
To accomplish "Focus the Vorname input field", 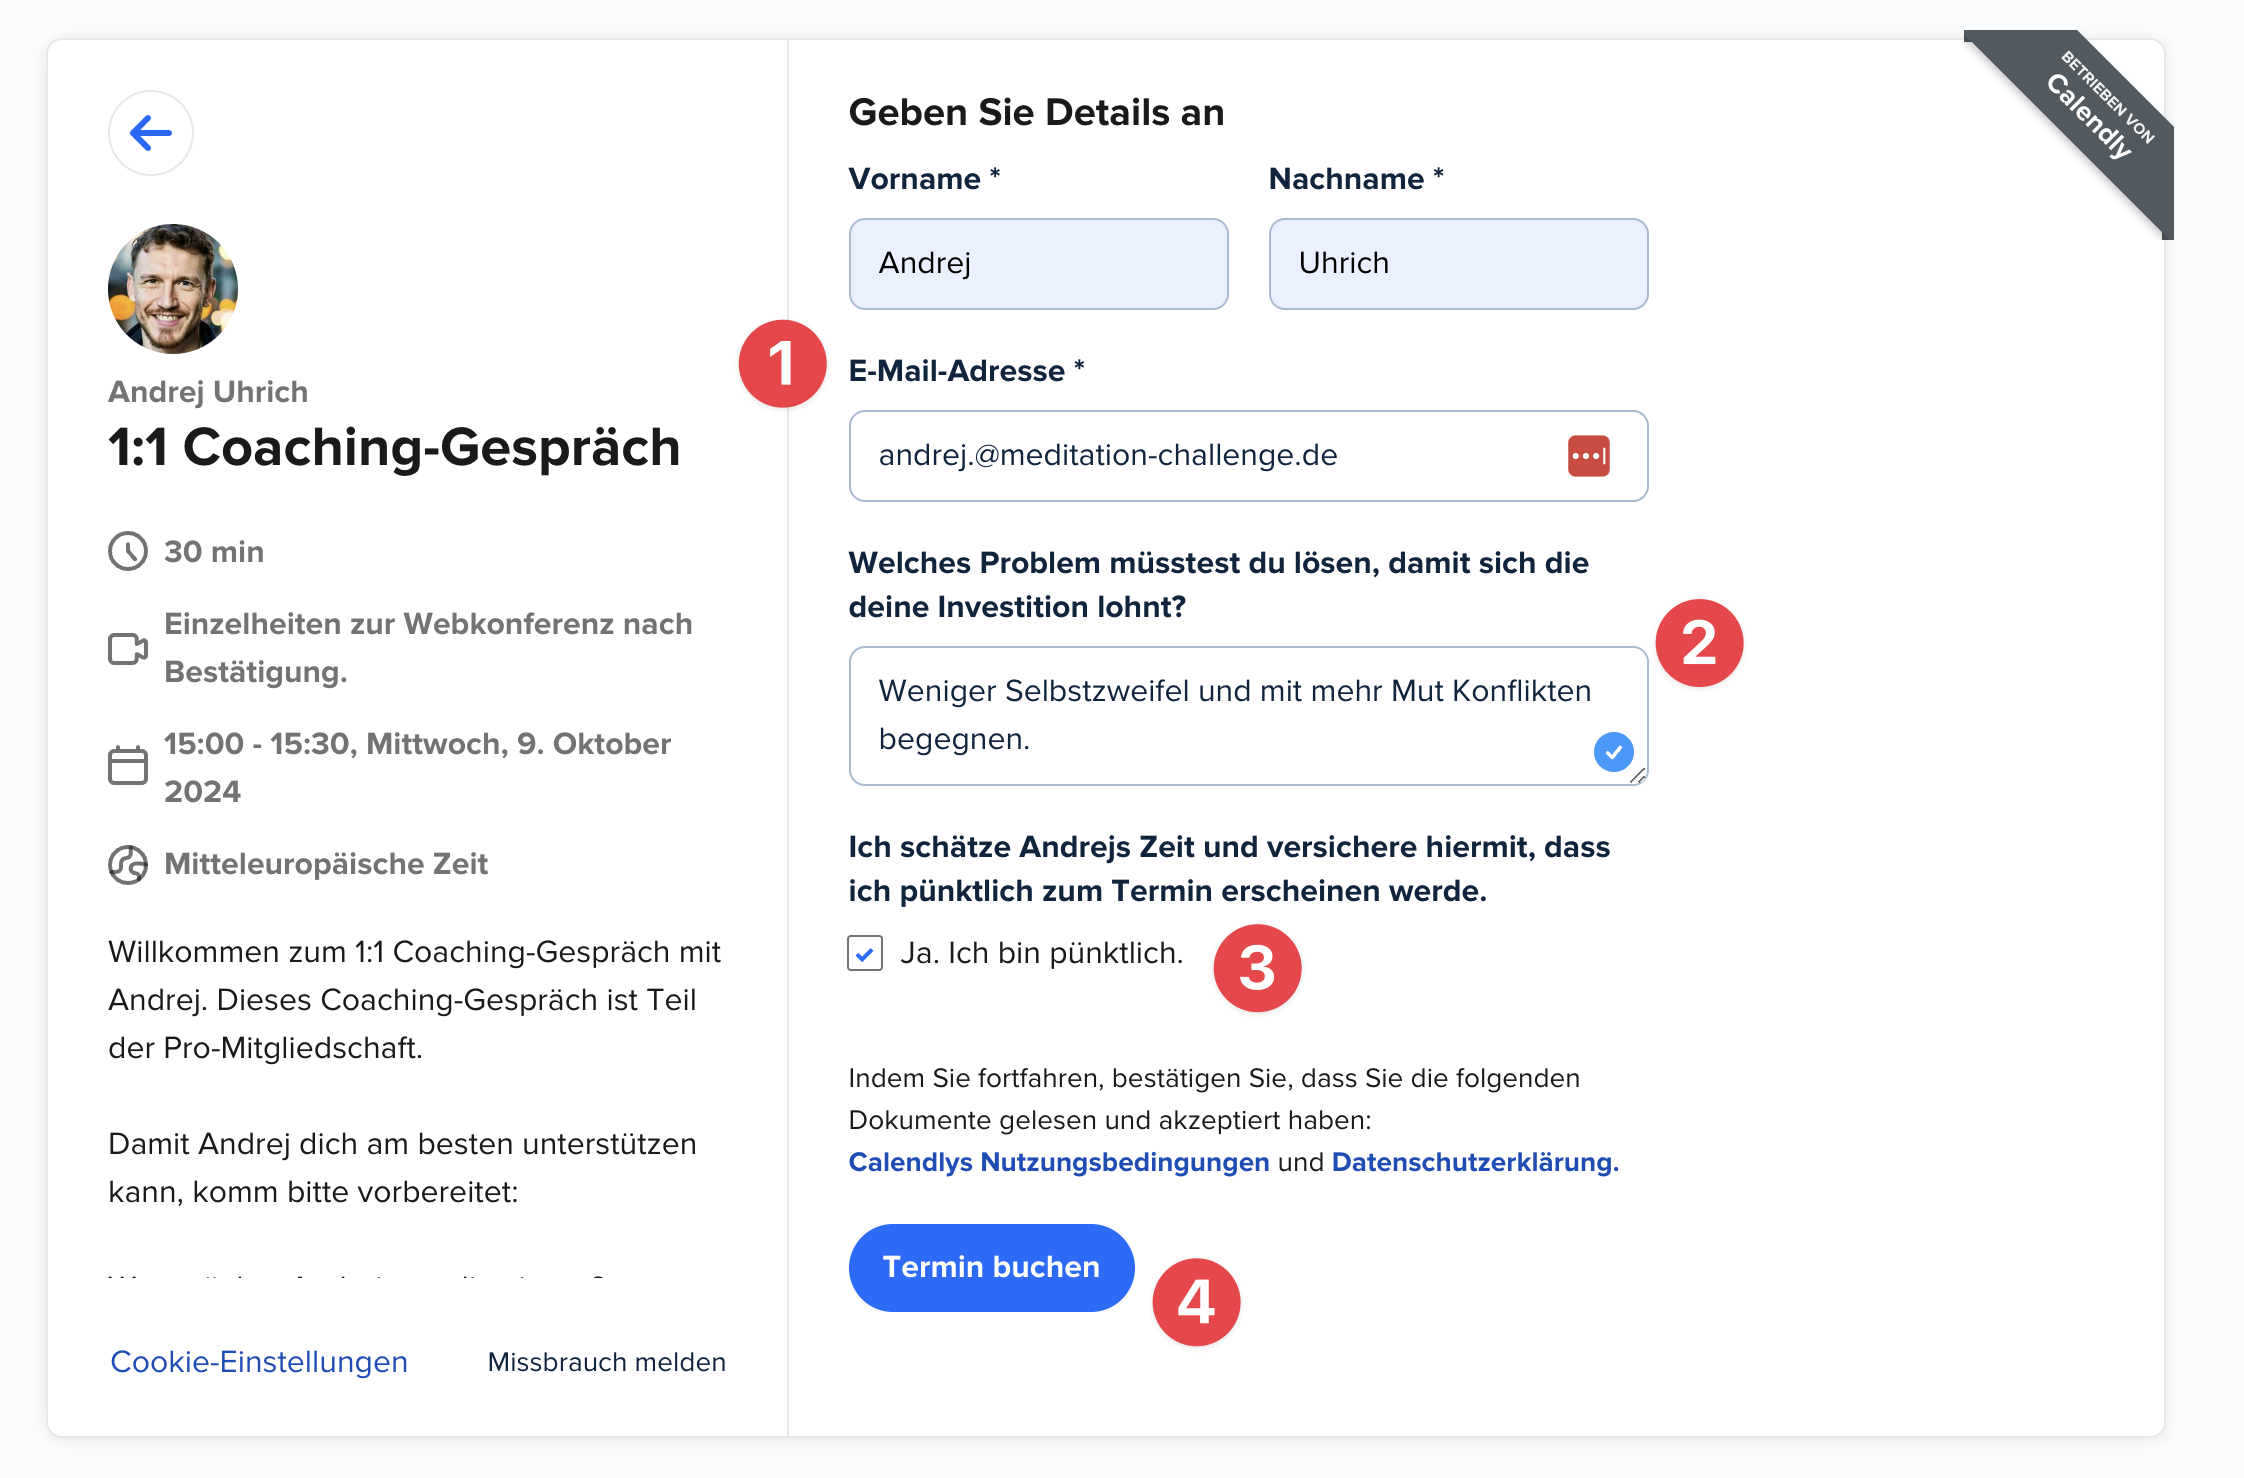I will [x=1038, y=264].
